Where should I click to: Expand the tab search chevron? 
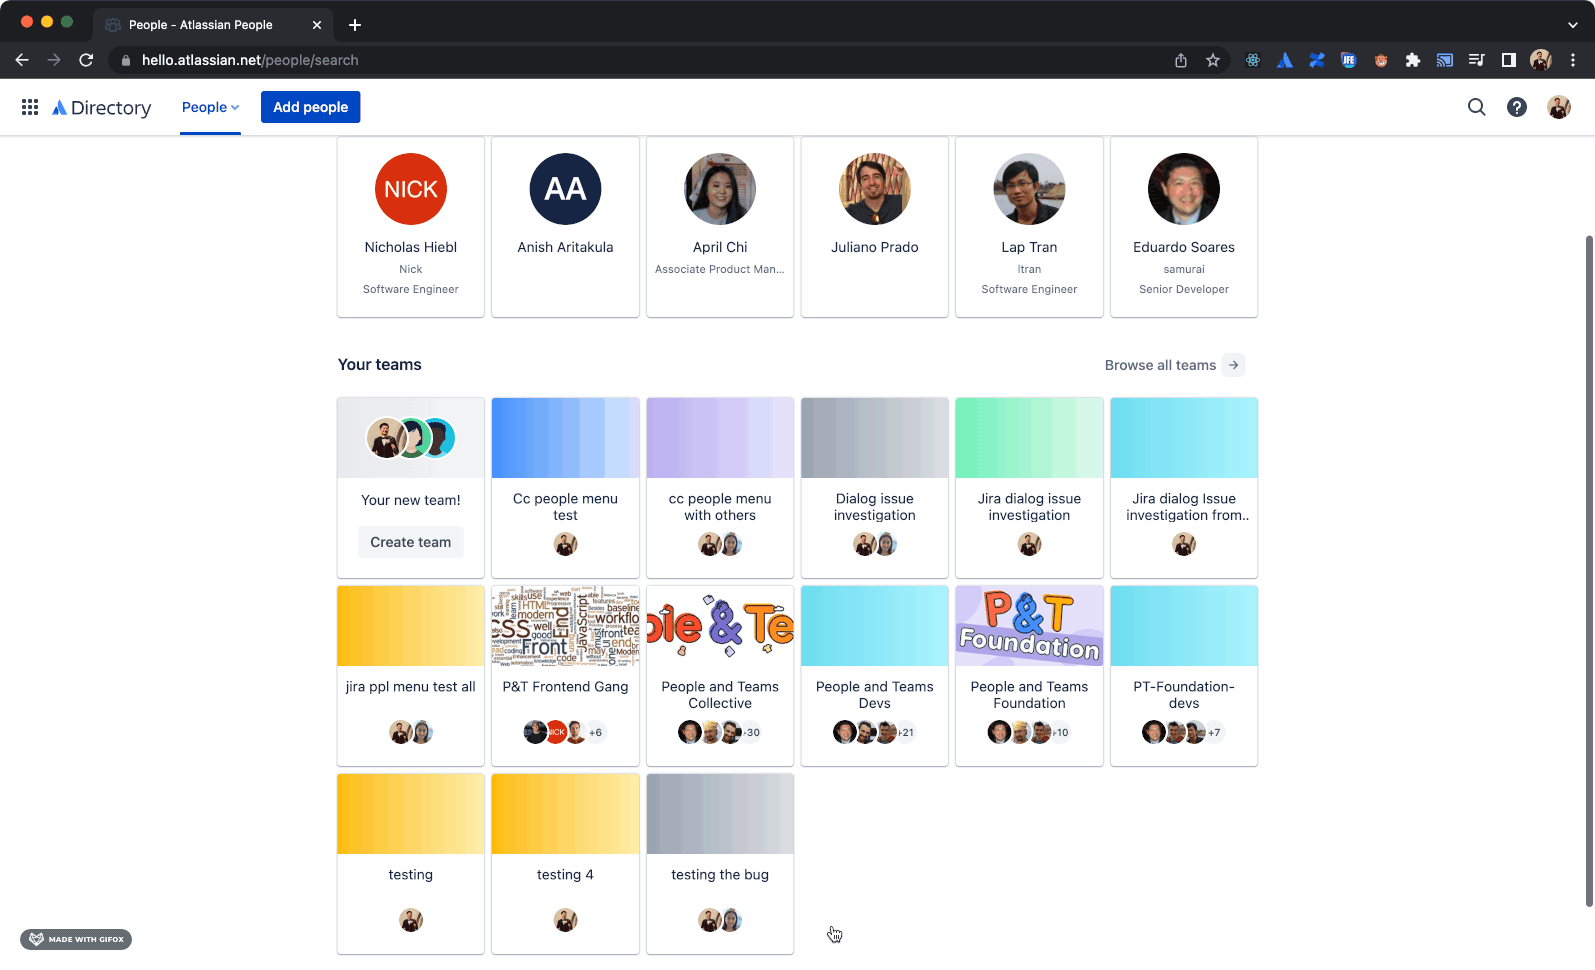tap(1573, 25)
